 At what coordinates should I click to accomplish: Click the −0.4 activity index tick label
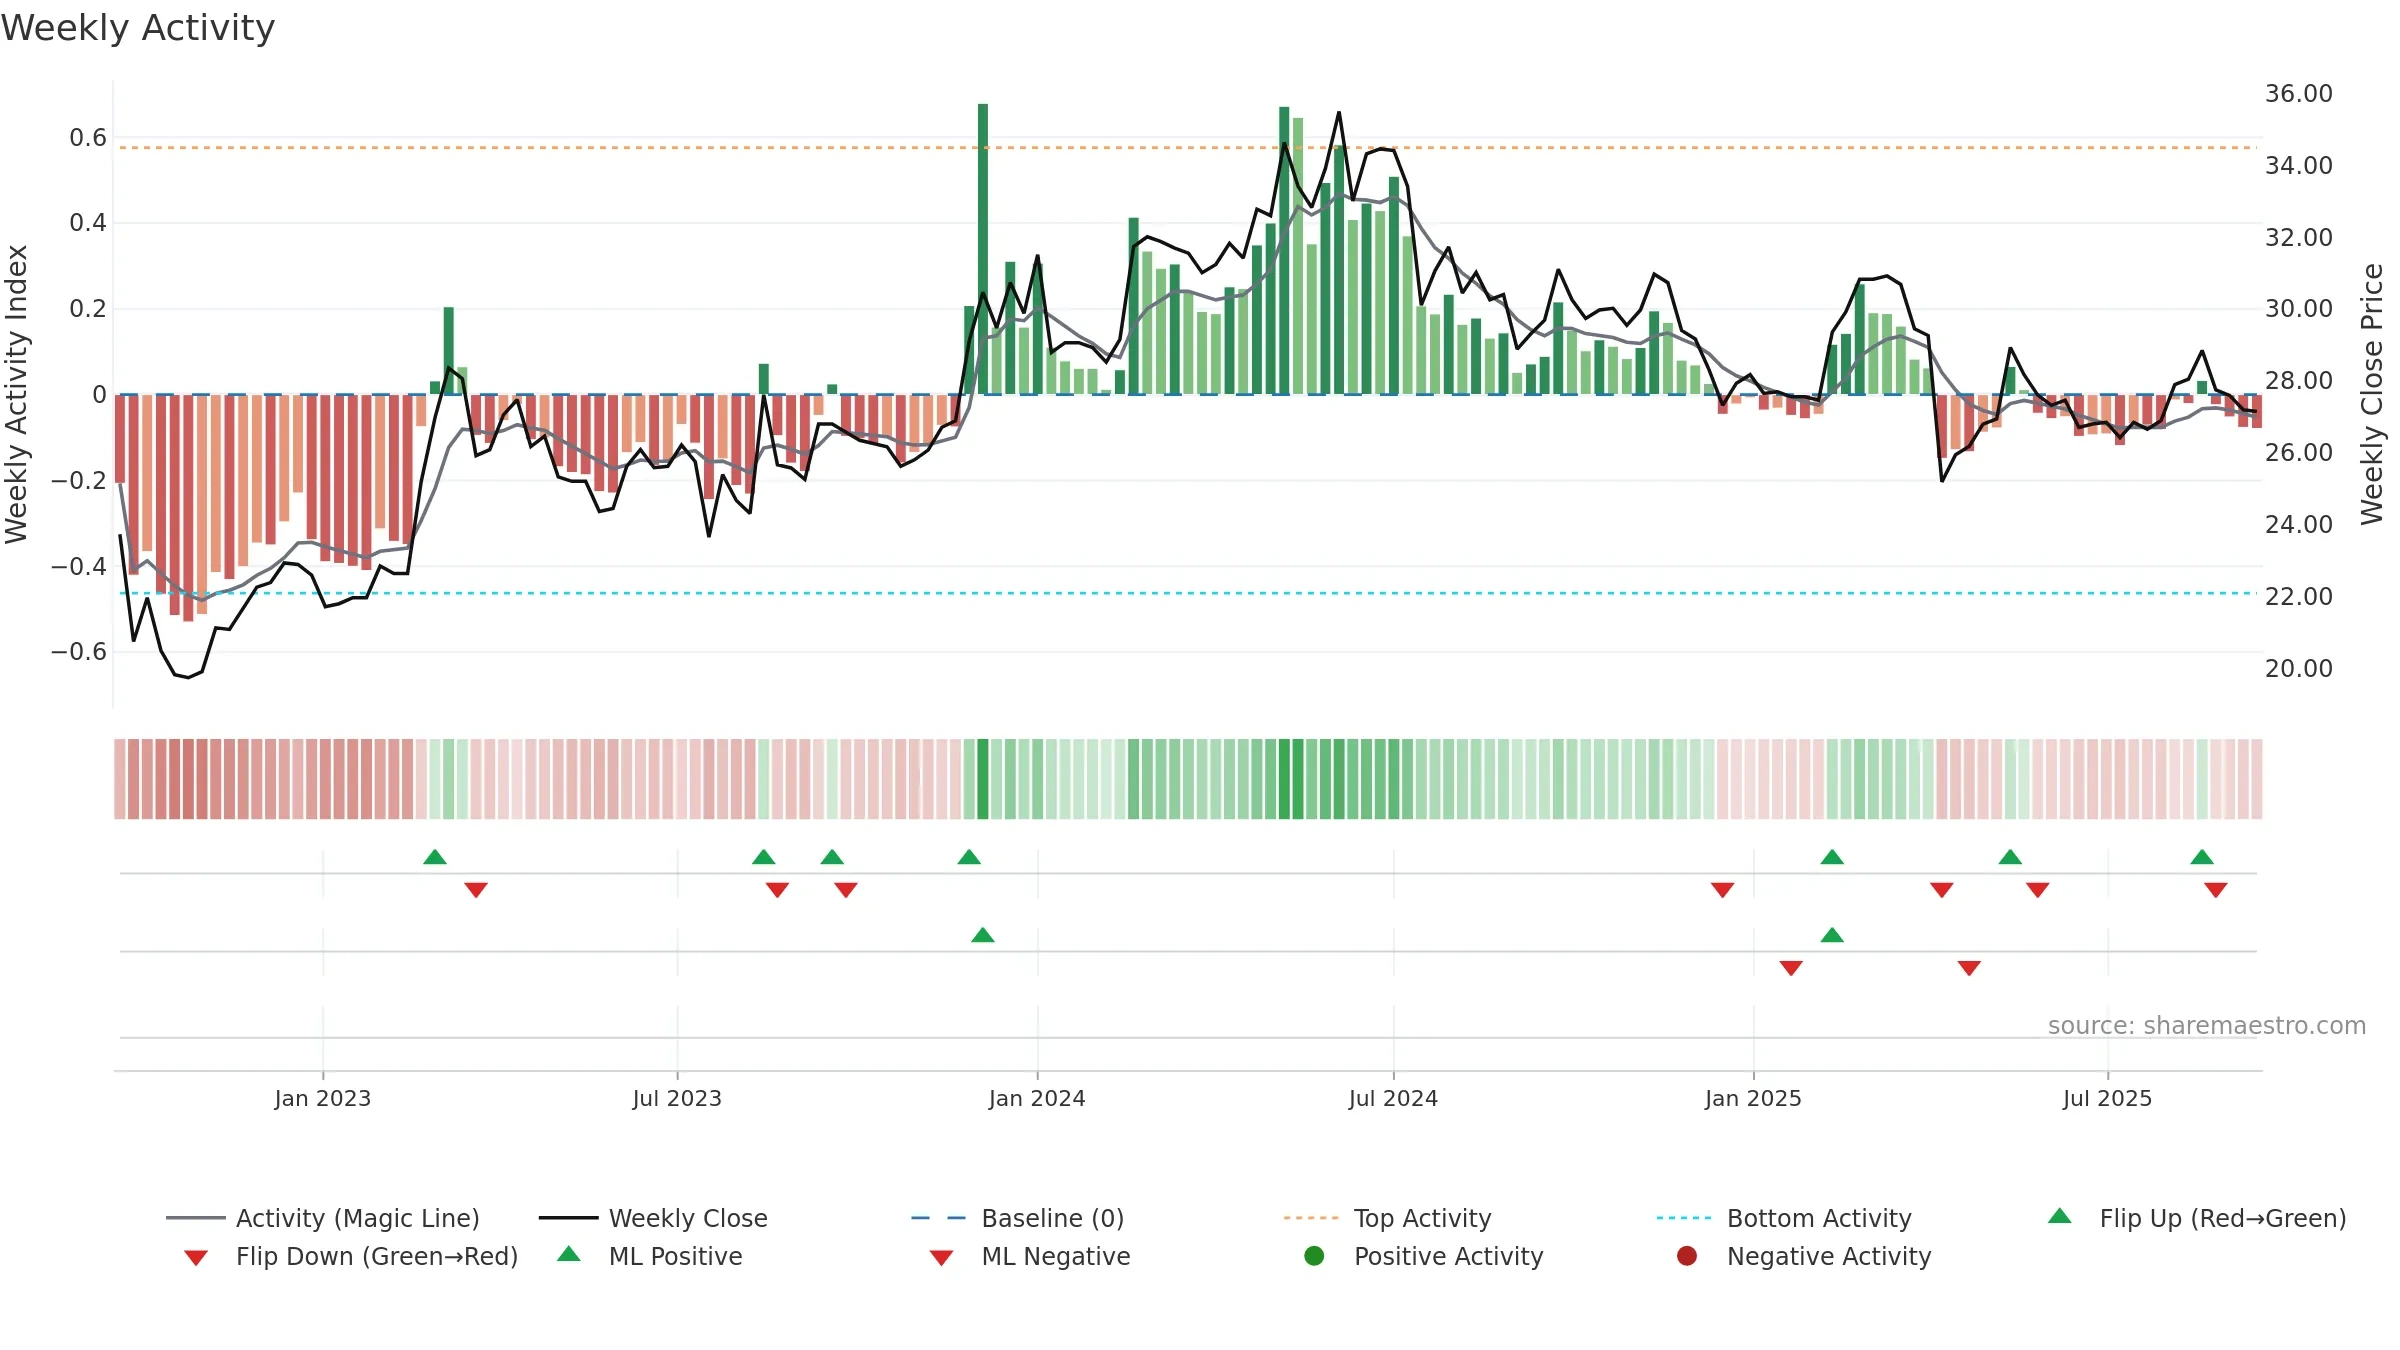click(x=79, y=567)
